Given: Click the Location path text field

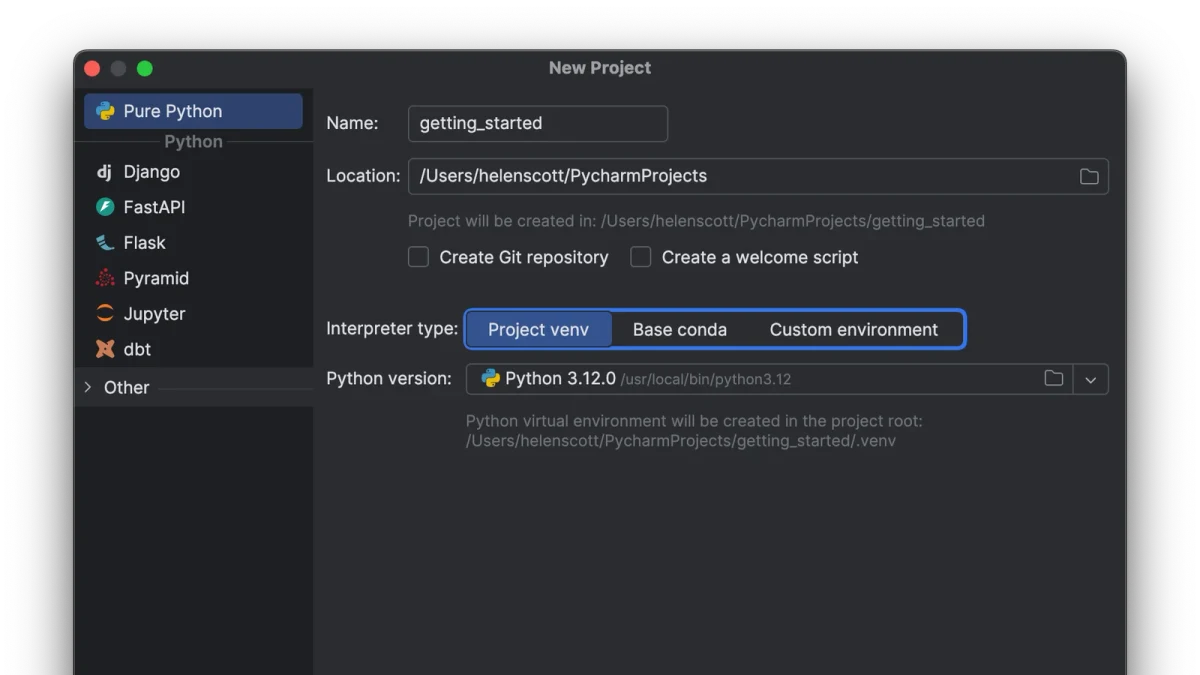Looking at the screenshot, I should click(758, 176).
